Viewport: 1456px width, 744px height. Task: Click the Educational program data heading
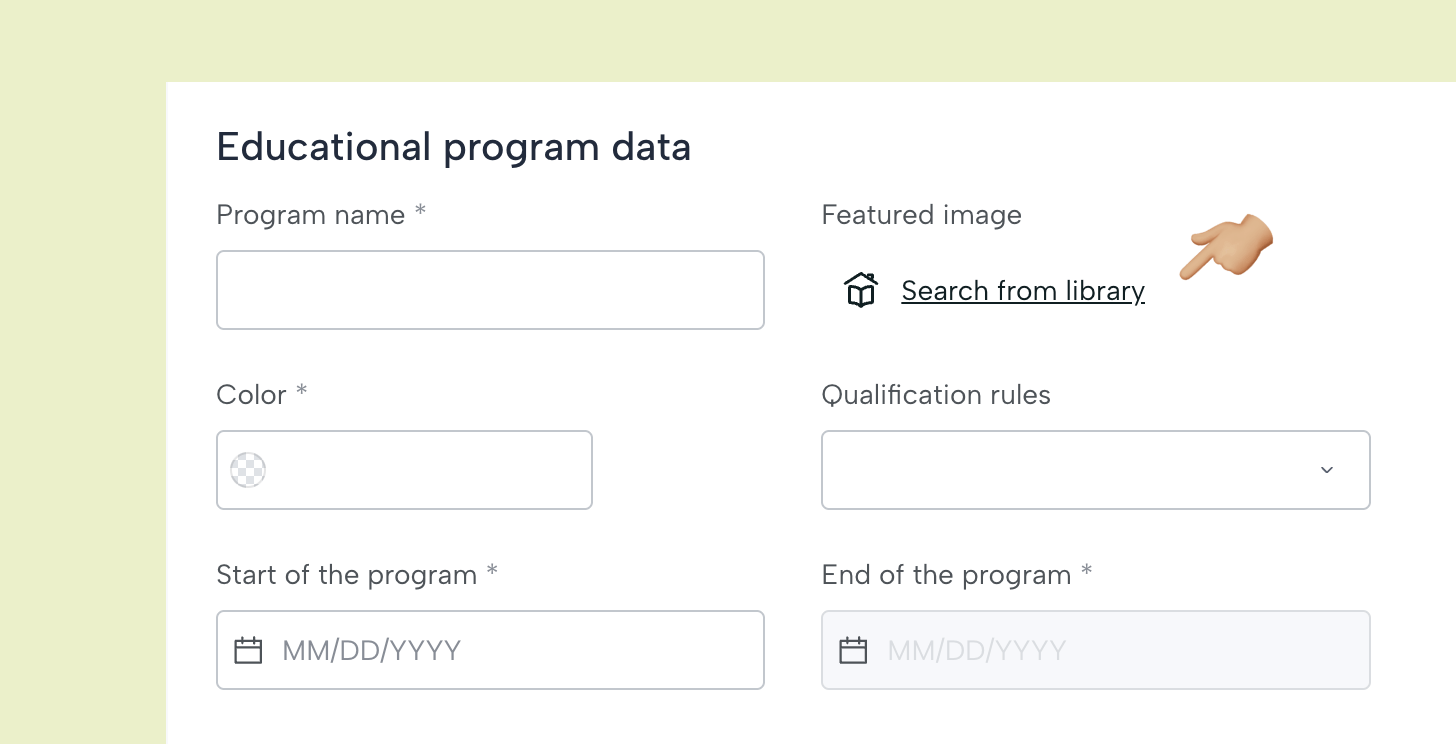pyautogui.click(x=454, y=147)
